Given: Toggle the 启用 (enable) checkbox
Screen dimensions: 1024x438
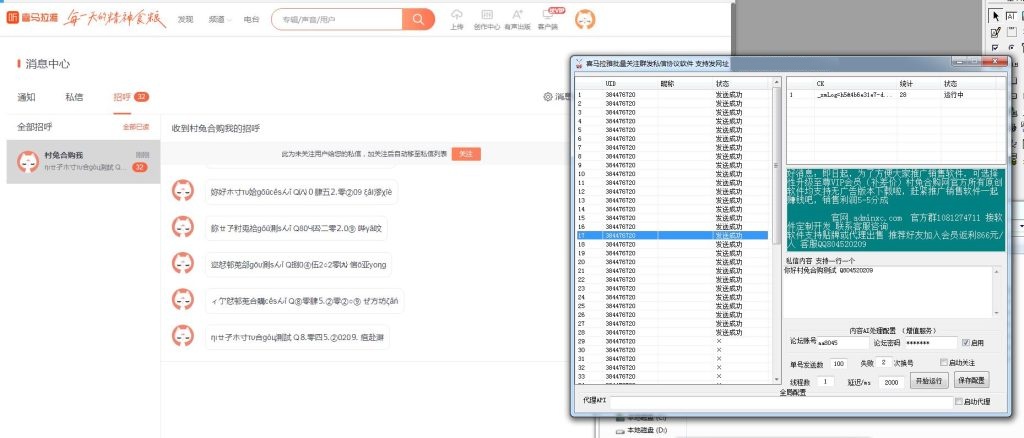Looking at the screenshot, I should tap(966, 343).
